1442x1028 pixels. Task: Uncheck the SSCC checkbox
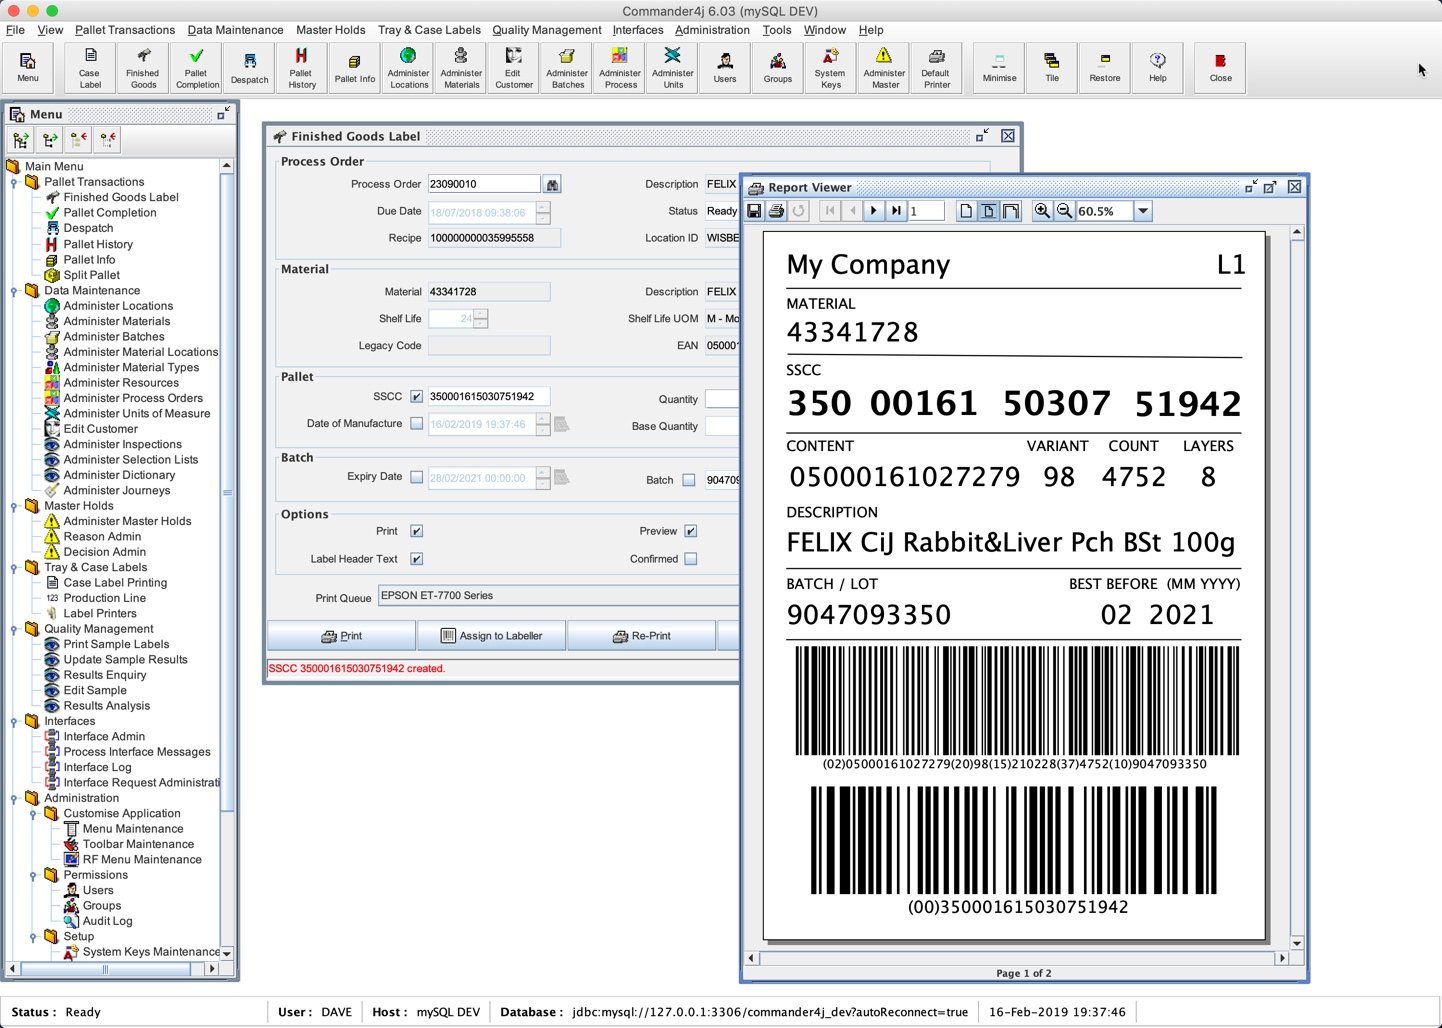(417, 397)
